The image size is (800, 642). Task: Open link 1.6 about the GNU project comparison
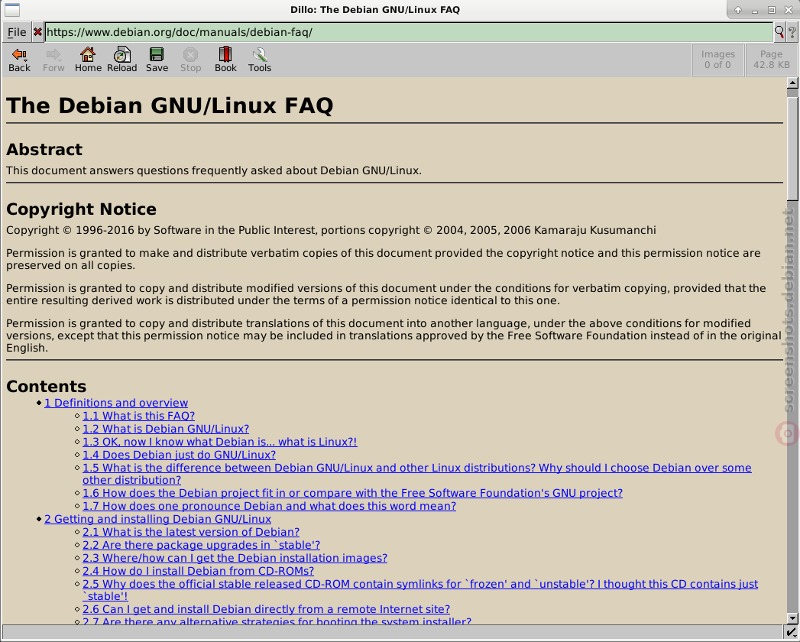click(x=353, y=493)
